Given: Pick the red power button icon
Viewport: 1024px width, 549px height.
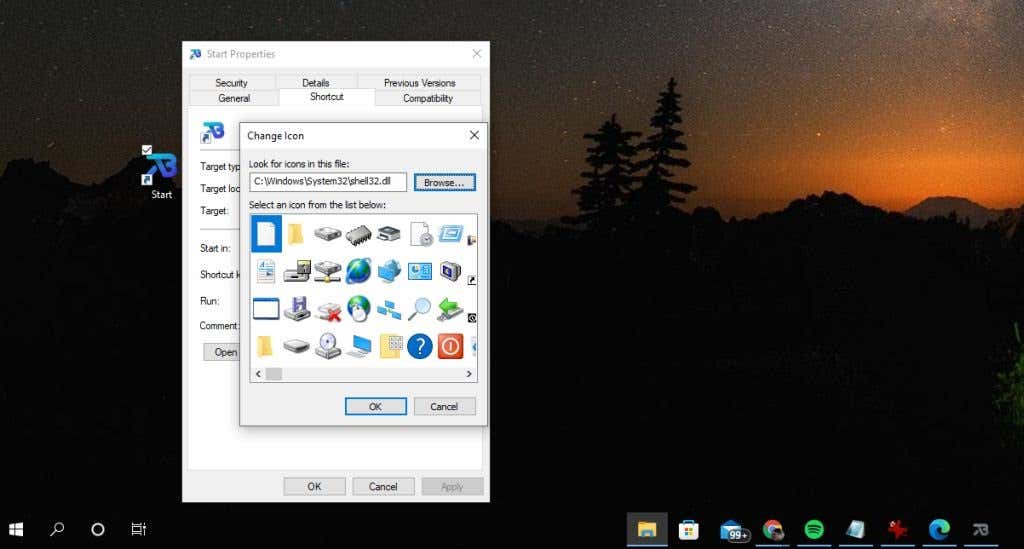Looking at the screenshot, I should [450, 346].
